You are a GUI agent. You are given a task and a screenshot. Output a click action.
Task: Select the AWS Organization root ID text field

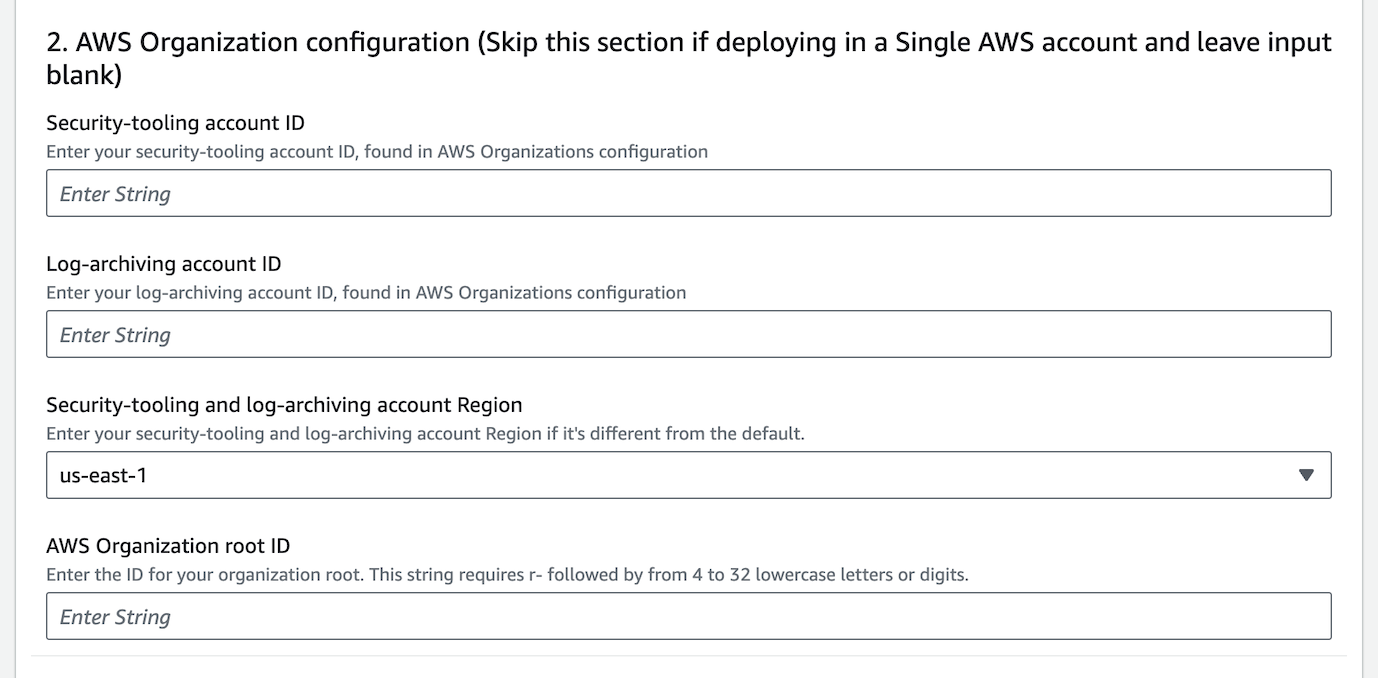400,616
